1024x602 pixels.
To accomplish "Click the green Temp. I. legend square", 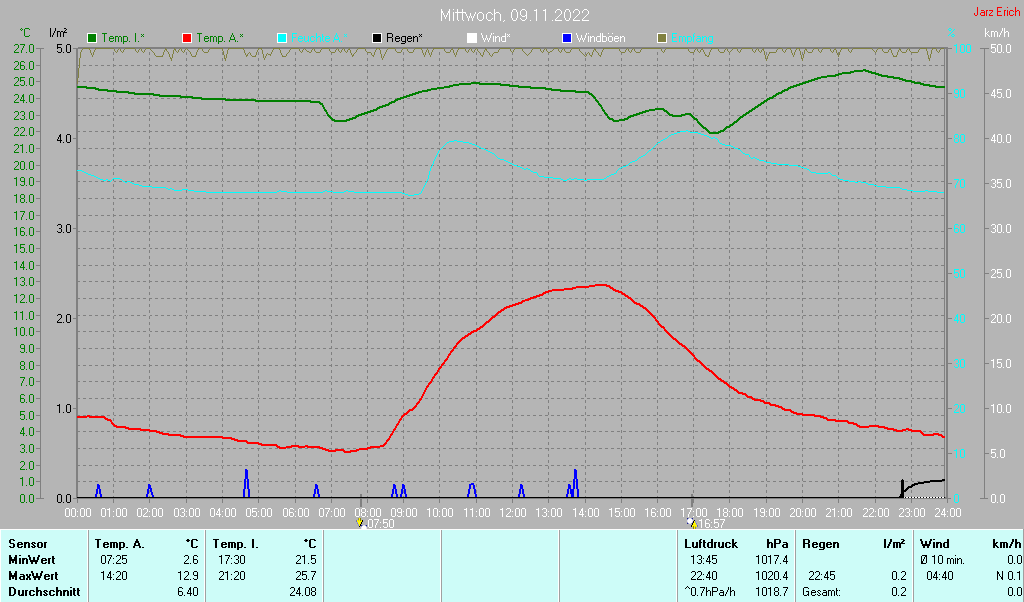I will [93, 38].
